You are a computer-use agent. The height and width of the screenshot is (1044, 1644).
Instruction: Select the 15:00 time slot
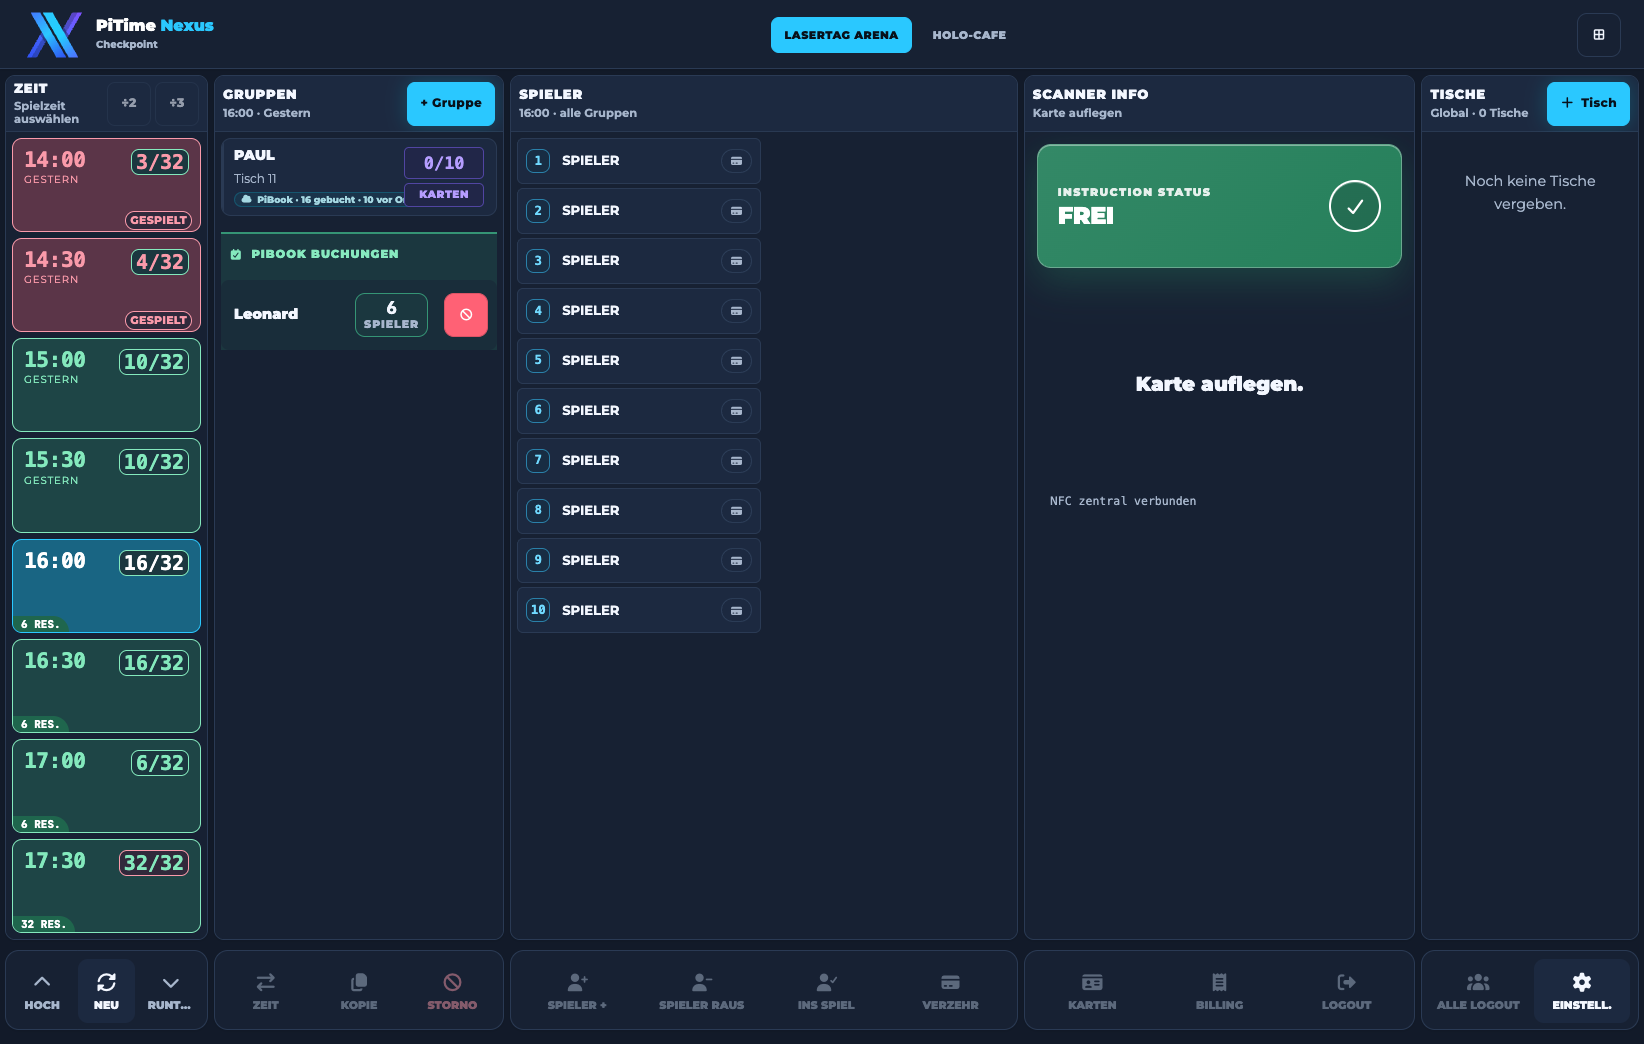pyautogui.click(x=106, y=385)
